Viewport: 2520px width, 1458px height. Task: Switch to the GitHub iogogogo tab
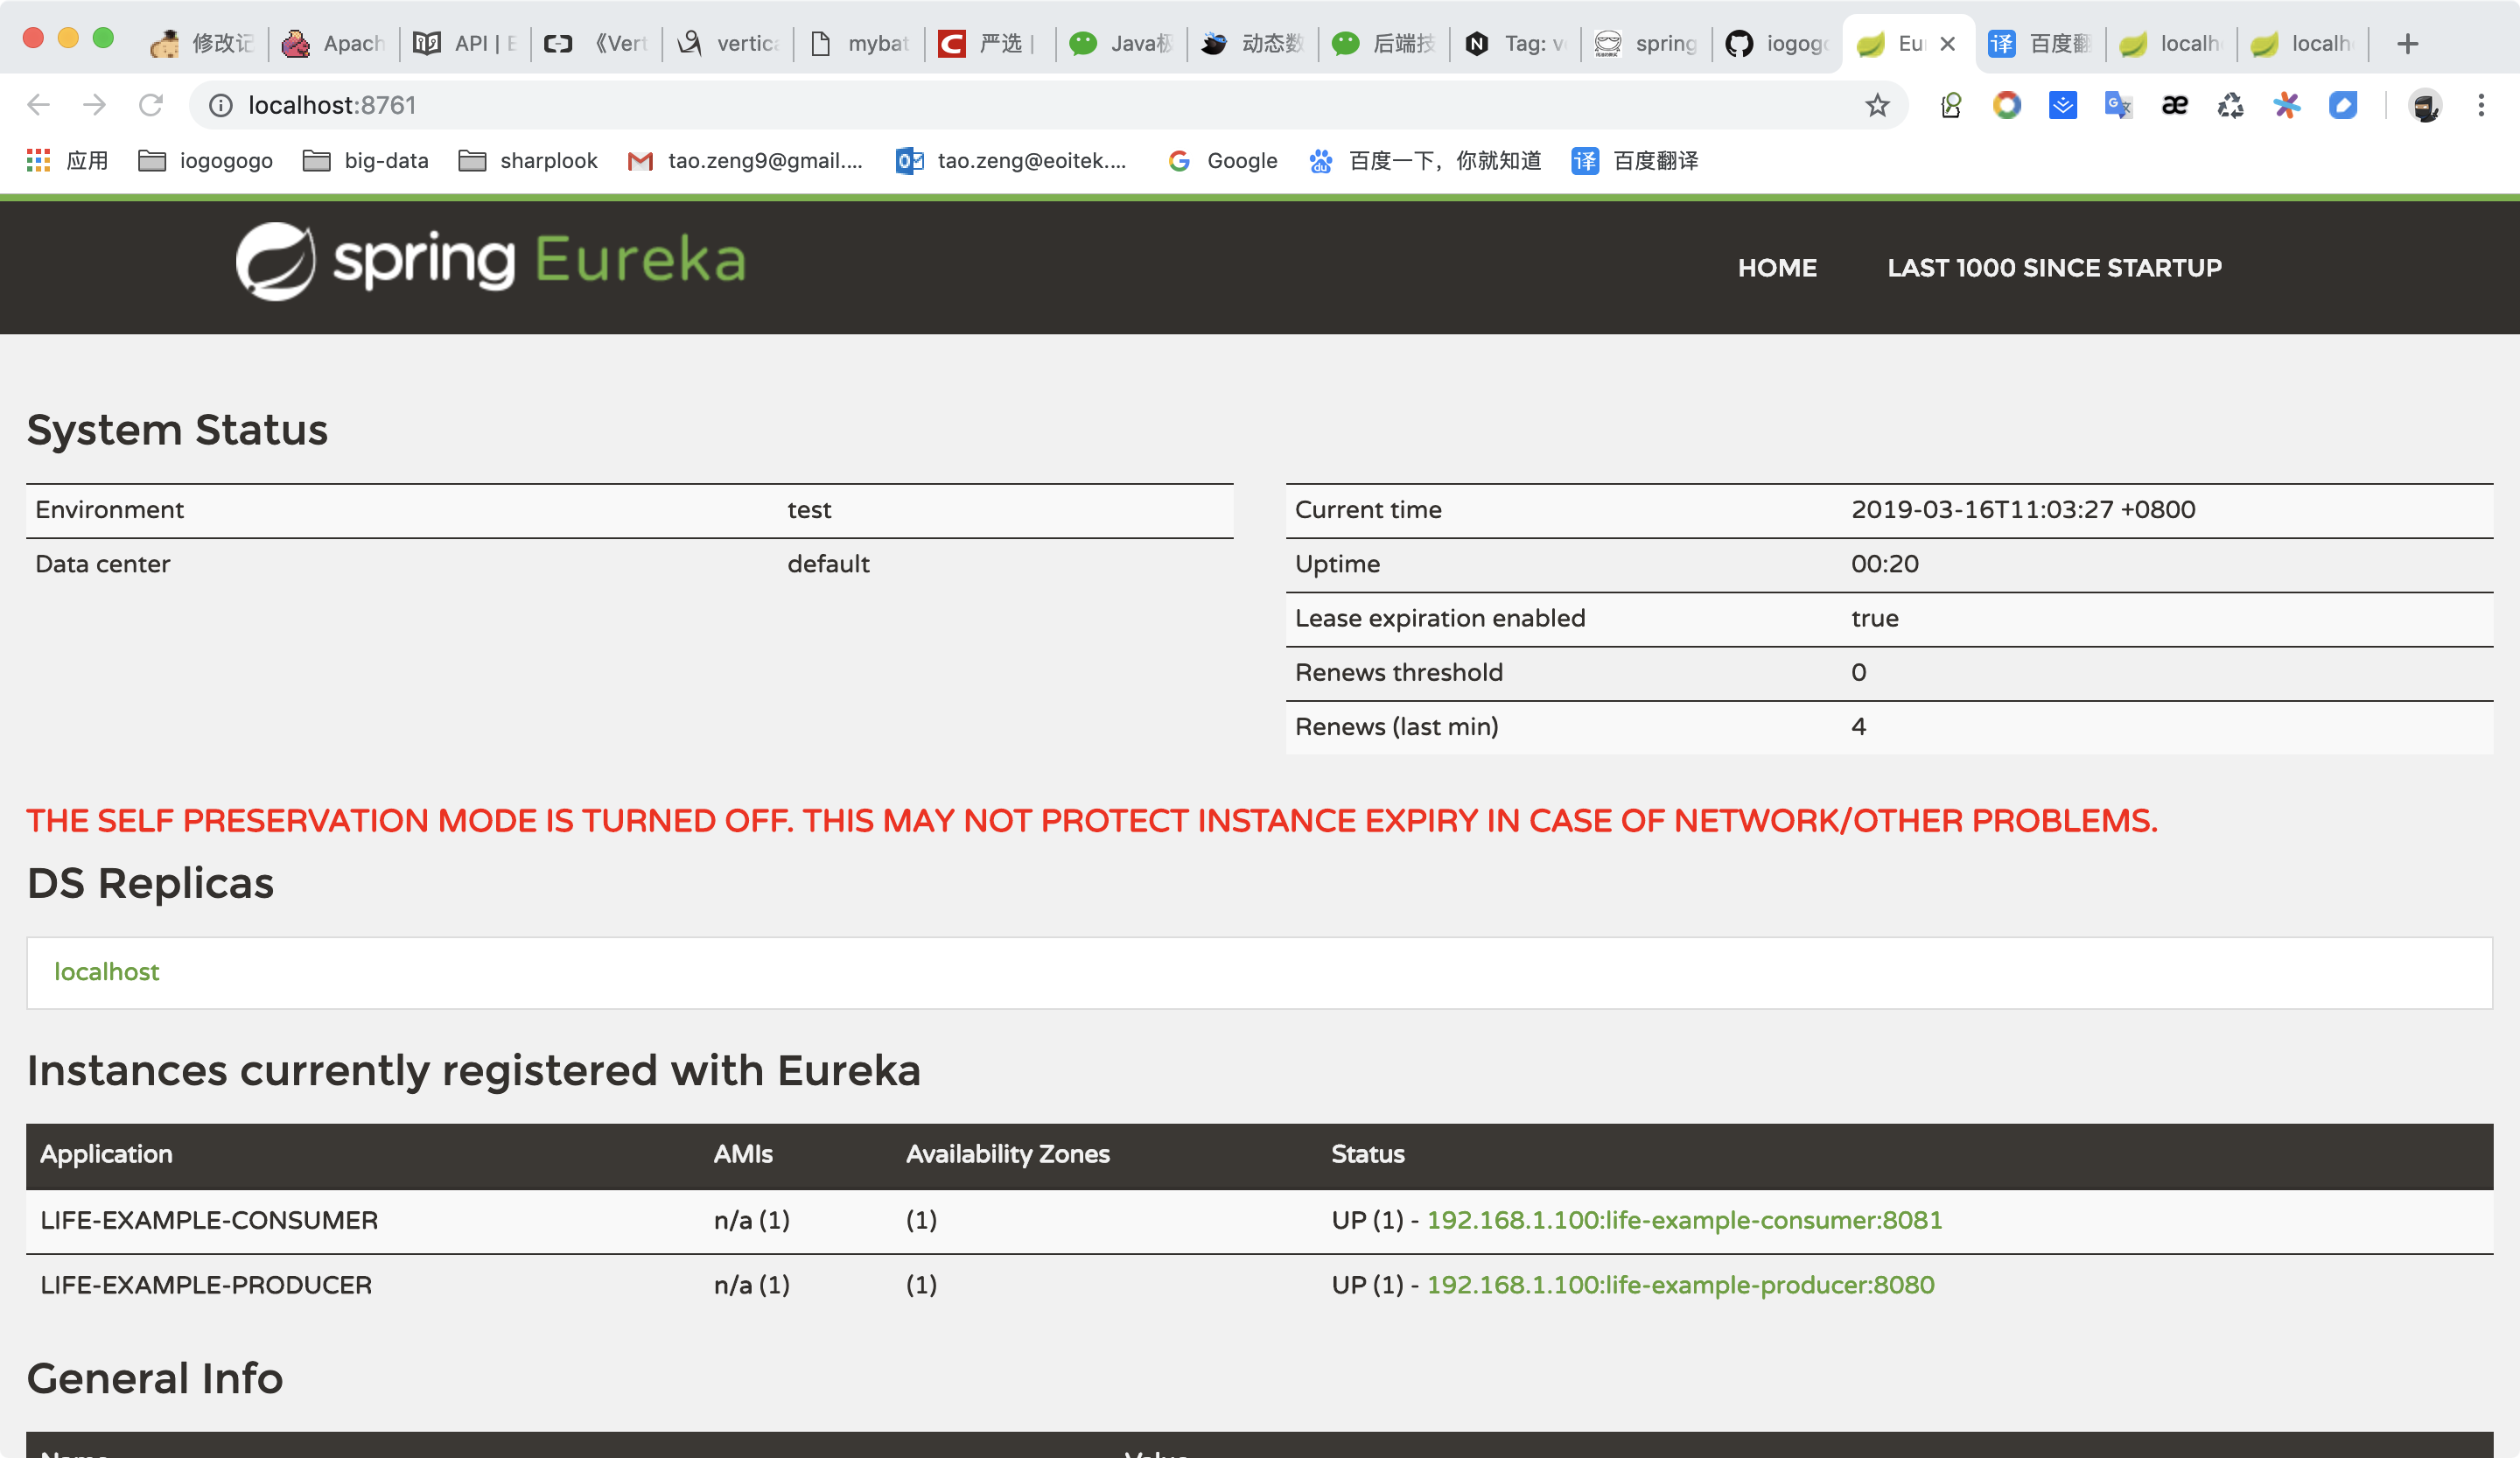pyautogui.click(x=1777, y=44)
